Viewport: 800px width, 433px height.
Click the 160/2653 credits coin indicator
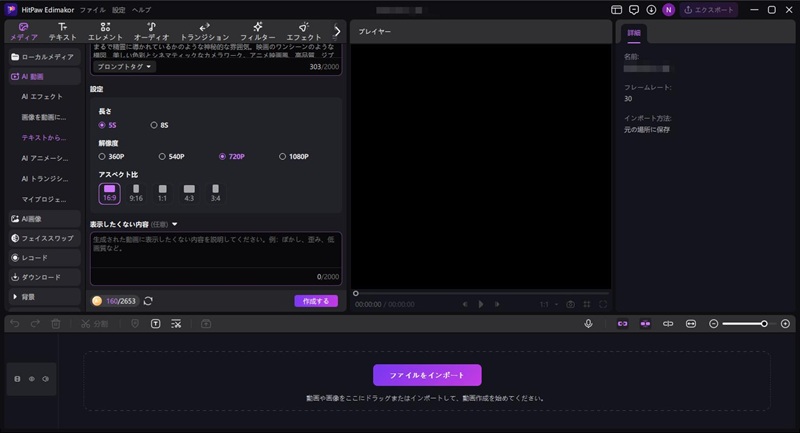[114, 301]
